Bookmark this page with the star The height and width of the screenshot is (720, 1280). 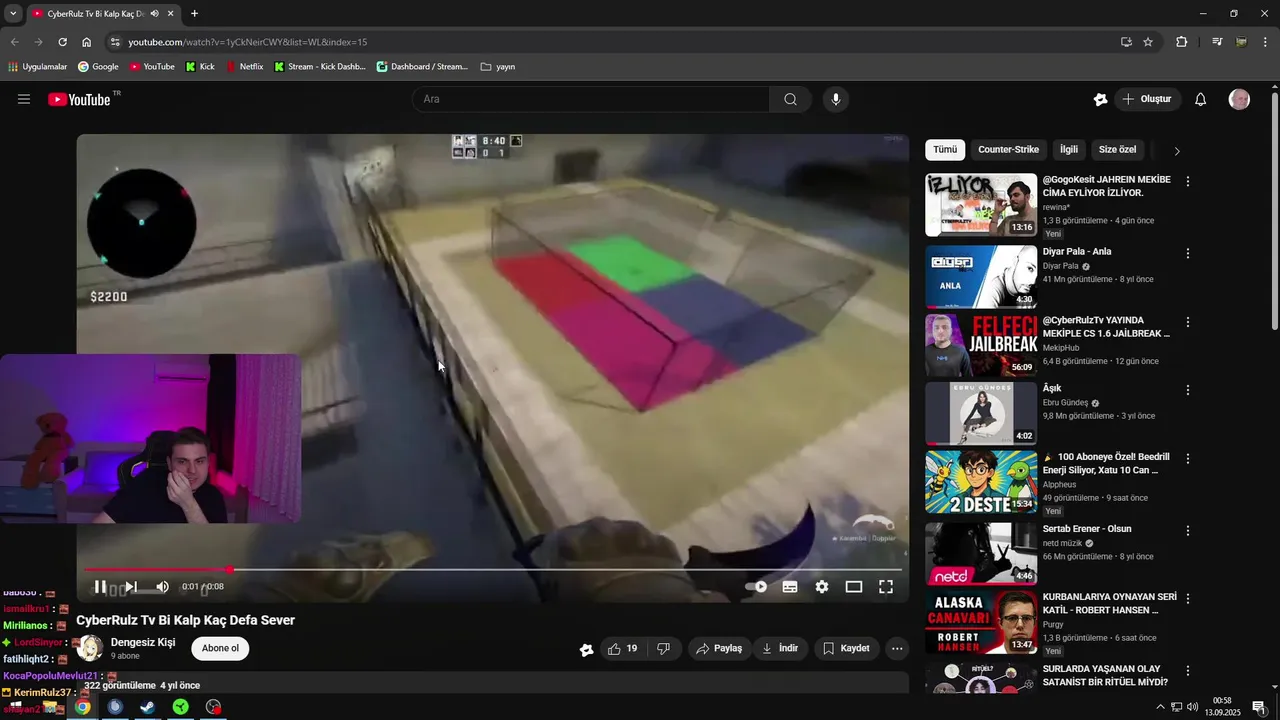pos(1148,42)
